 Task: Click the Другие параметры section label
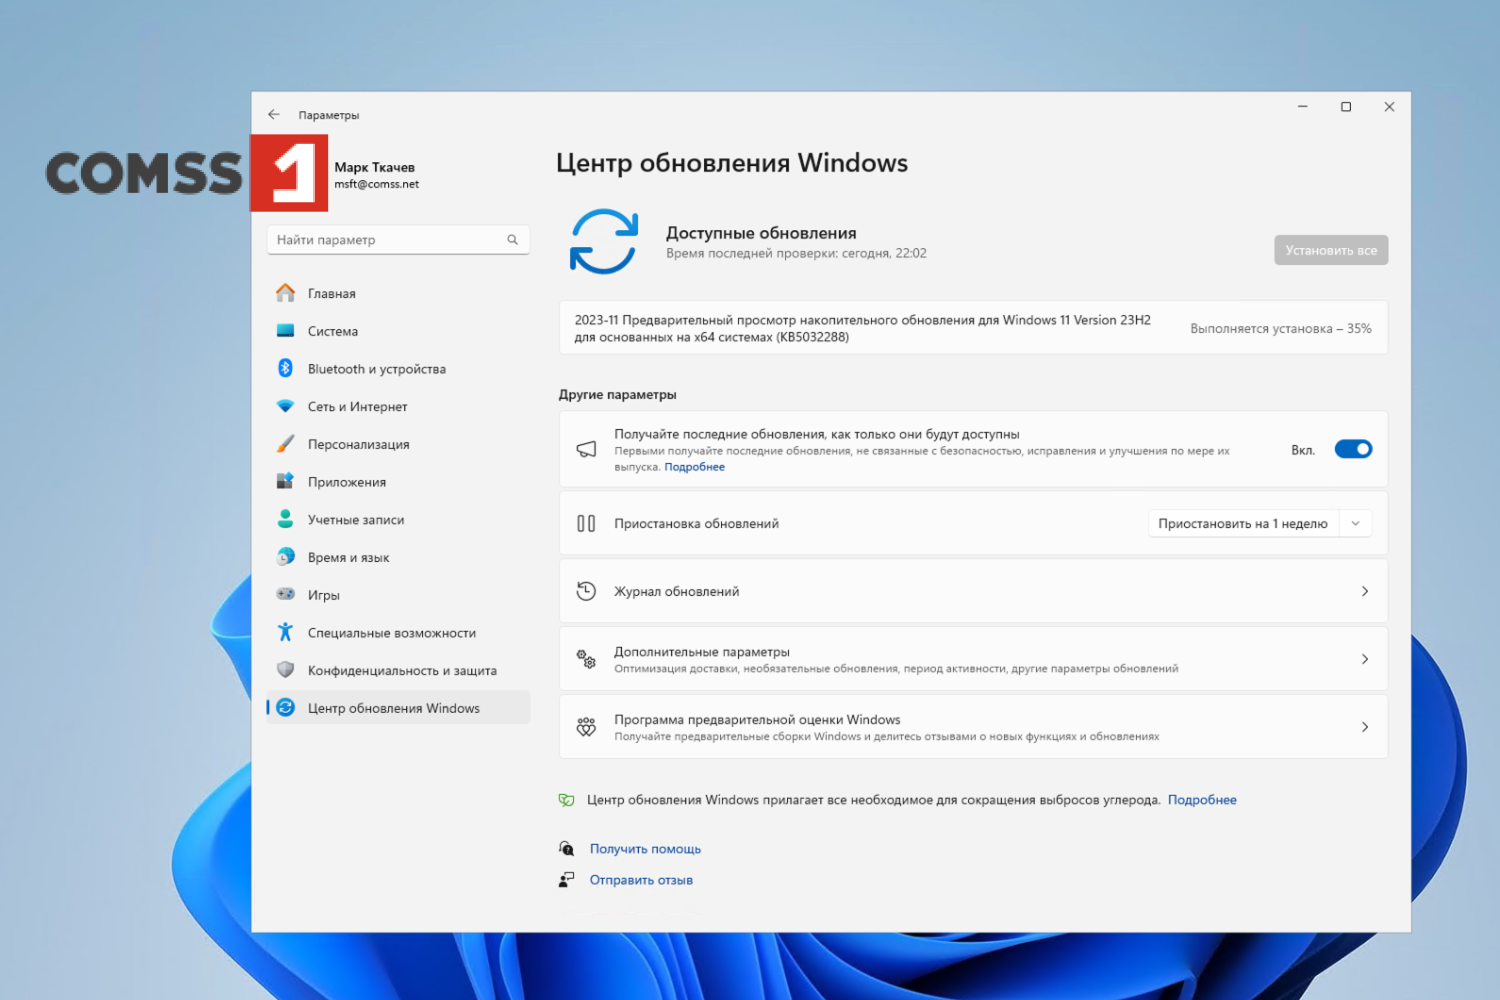click(x=617, y=395)
